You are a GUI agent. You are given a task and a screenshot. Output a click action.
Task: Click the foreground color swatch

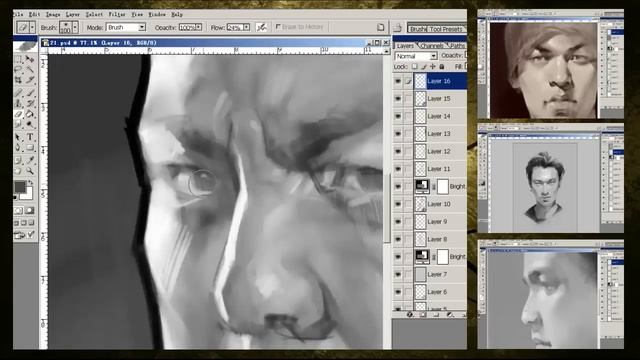tap(19, 187)
